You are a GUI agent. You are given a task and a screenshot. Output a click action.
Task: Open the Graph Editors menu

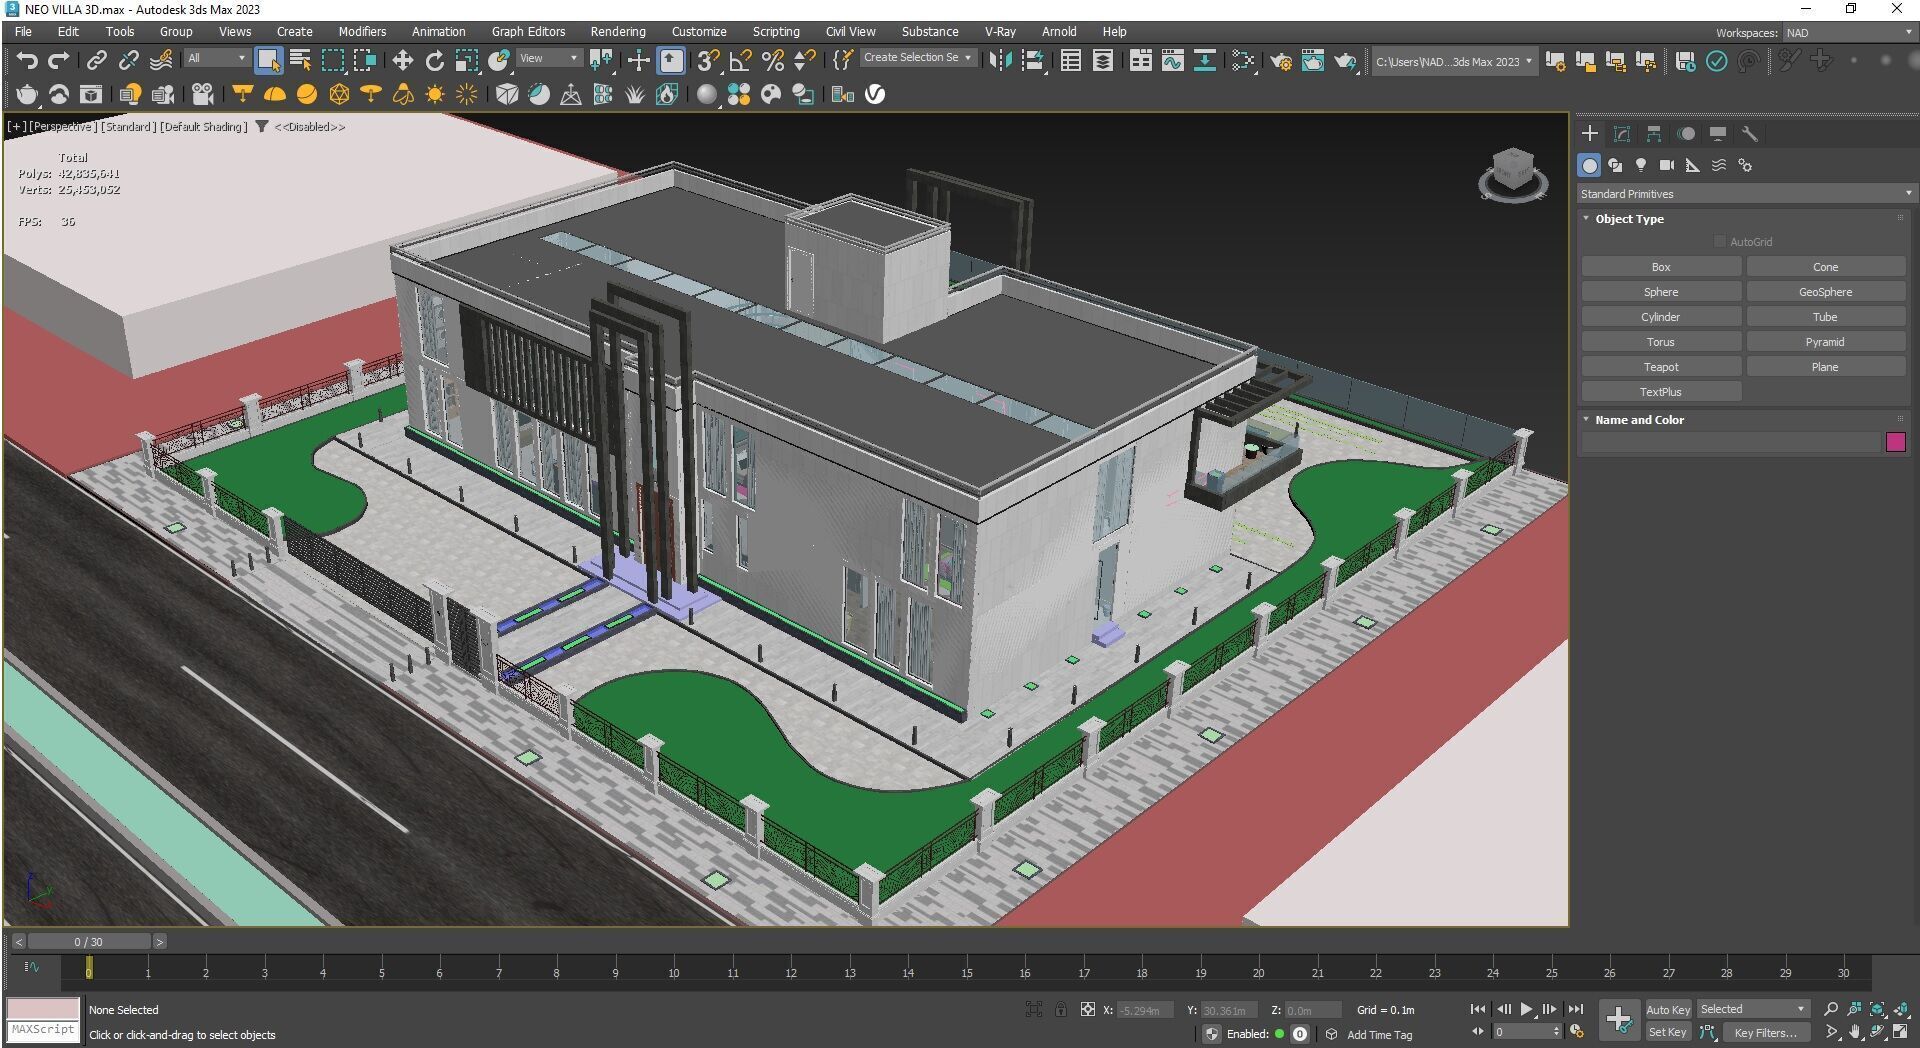[x=528, y=31]
